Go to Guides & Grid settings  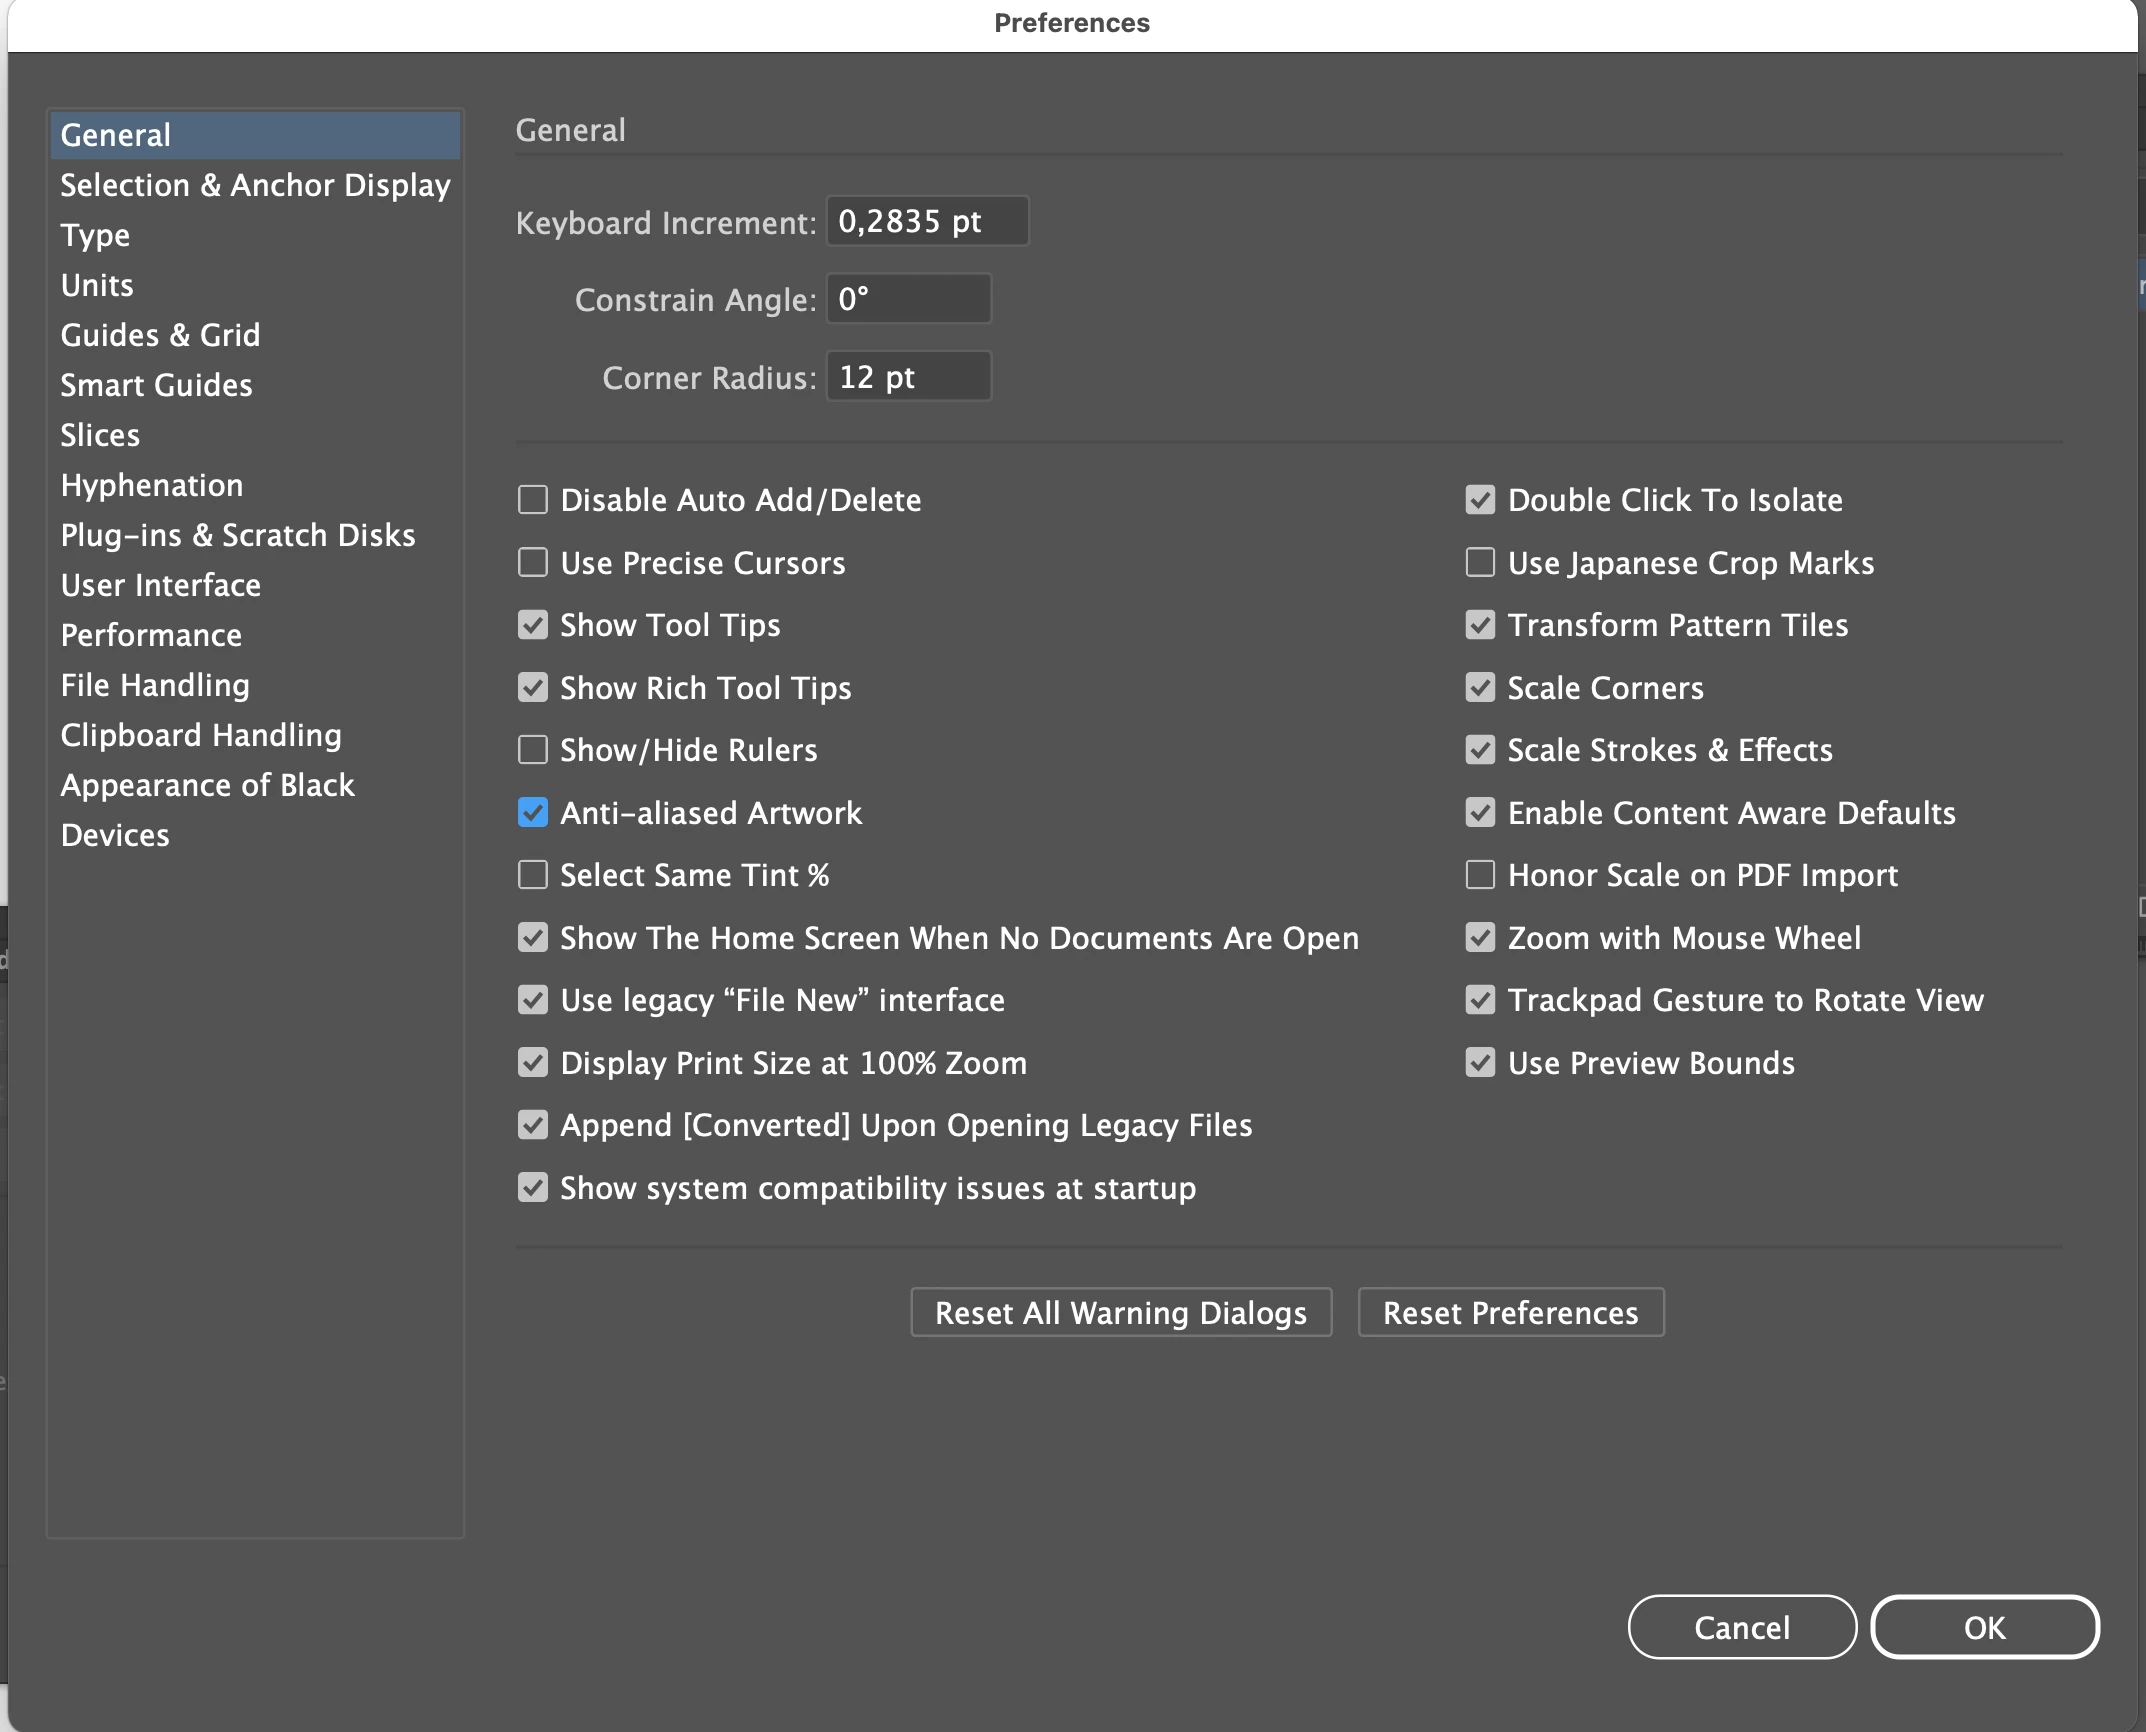click(x=160, y=335)
